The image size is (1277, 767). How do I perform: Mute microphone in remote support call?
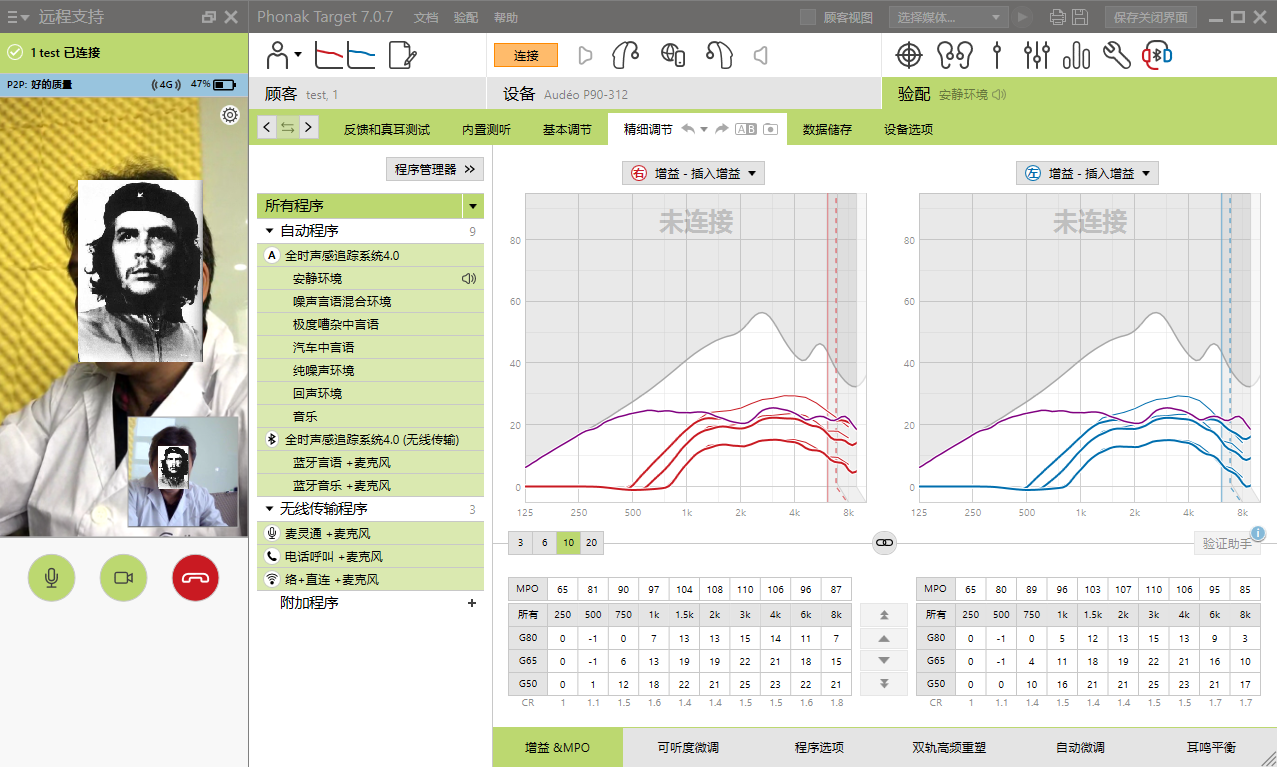[x=51, y=578]
